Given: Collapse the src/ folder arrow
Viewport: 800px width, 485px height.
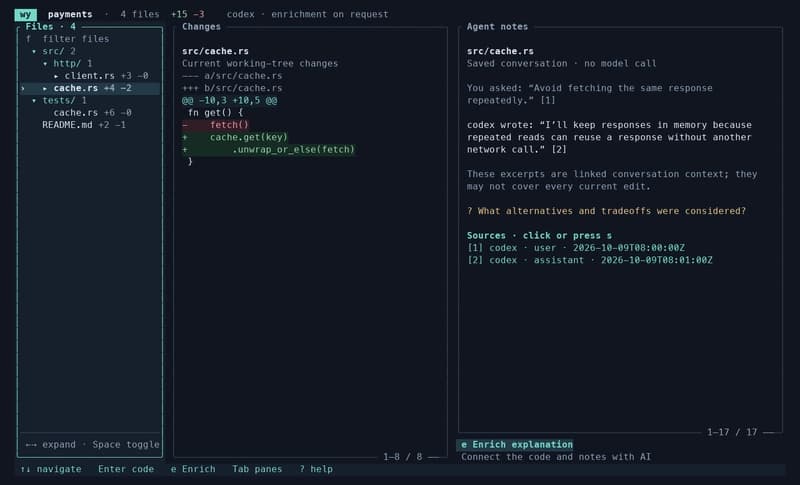Looking at the screenshot, I should pos(34,52).
